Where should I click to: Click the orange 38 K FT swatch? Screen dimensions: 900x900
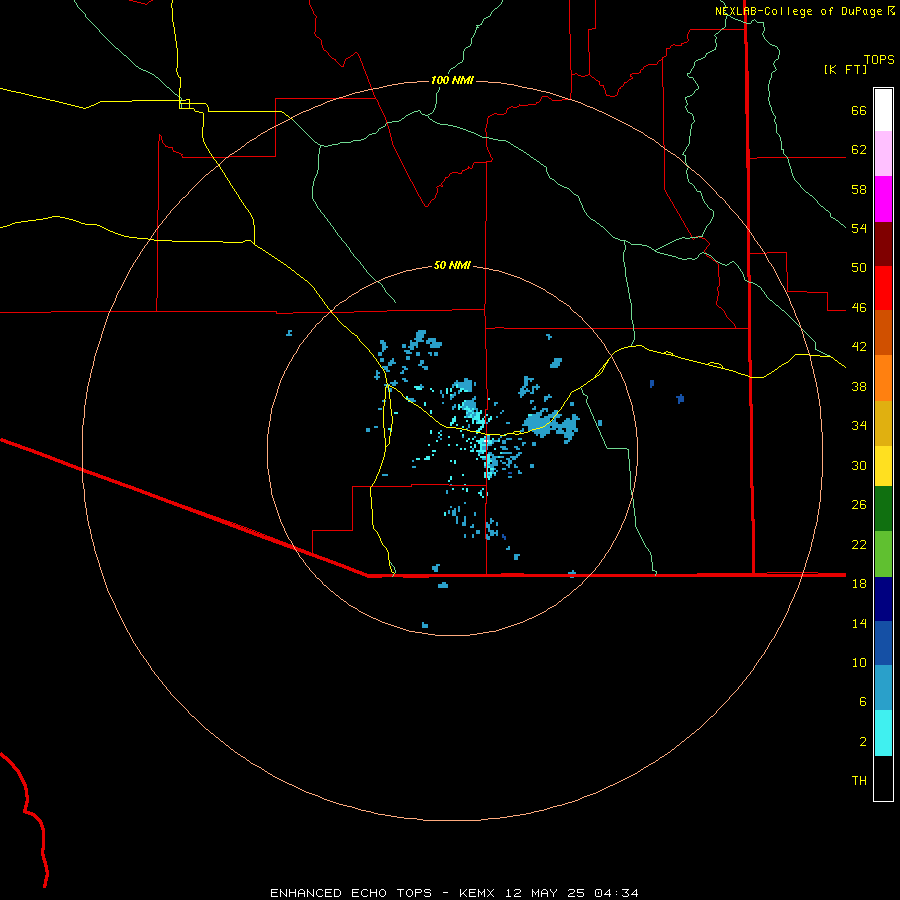pos(883,378)
